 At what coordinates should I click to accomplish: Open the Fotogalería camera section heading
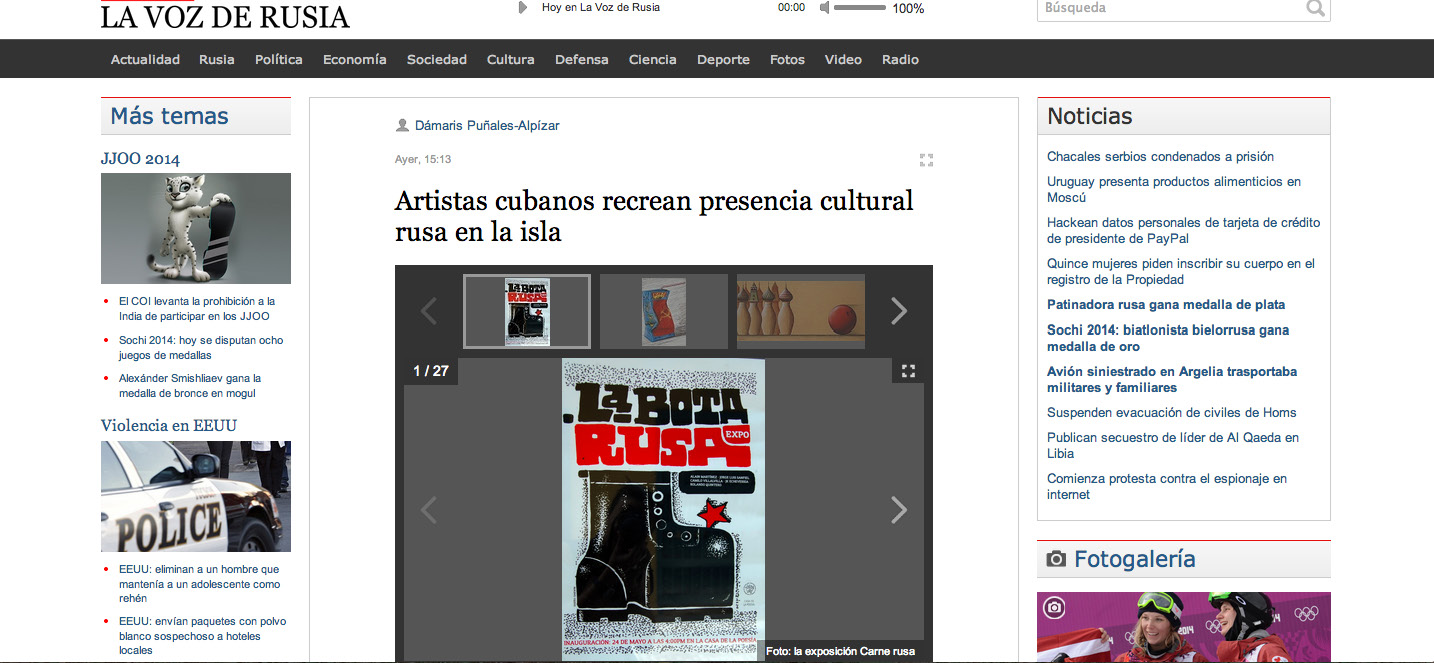(1134, 559)
